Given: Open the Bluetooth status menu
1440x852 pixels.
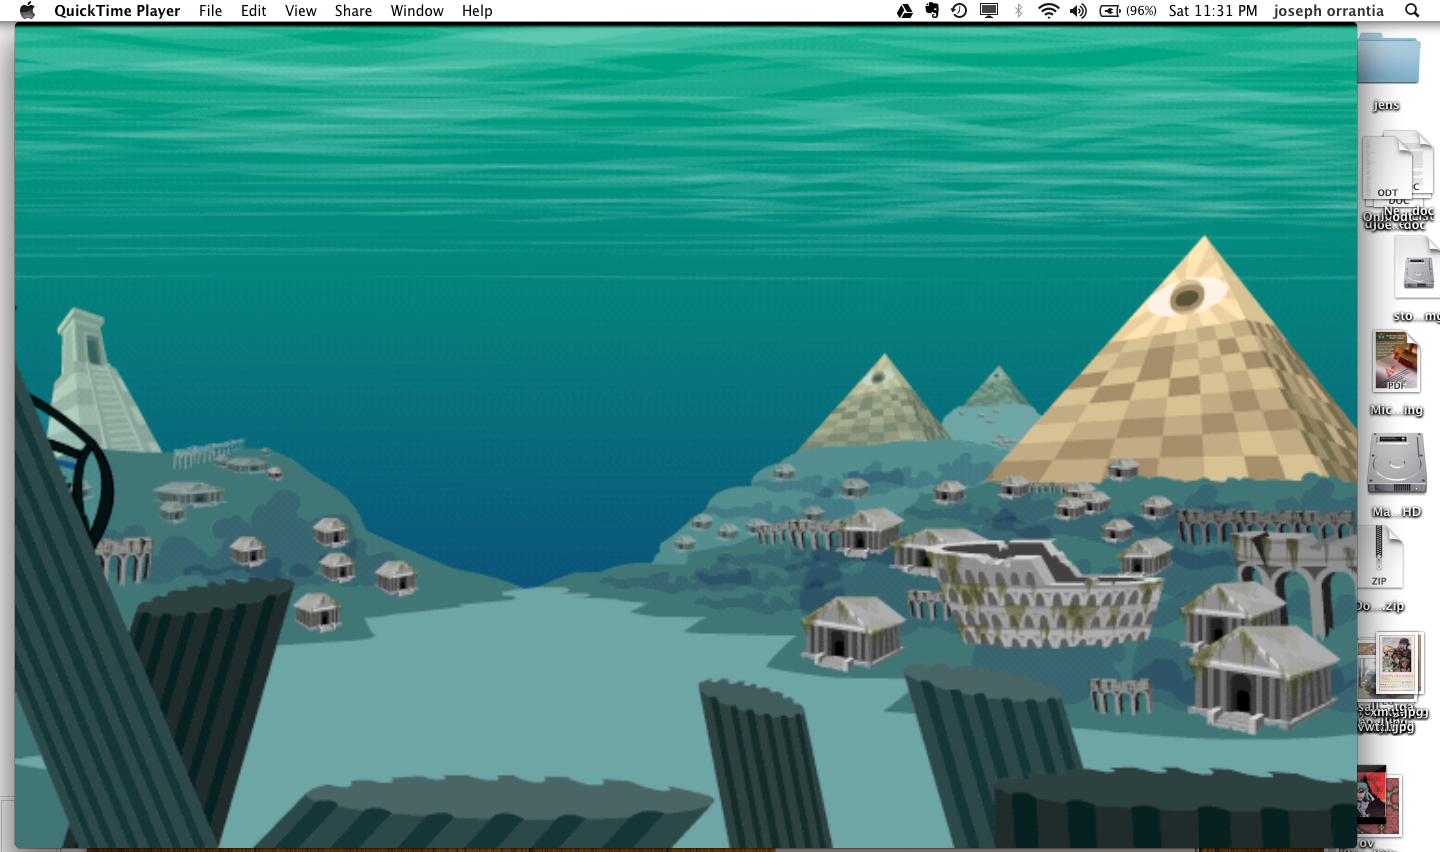Looking at the screenshot, I should [1019, 11].
